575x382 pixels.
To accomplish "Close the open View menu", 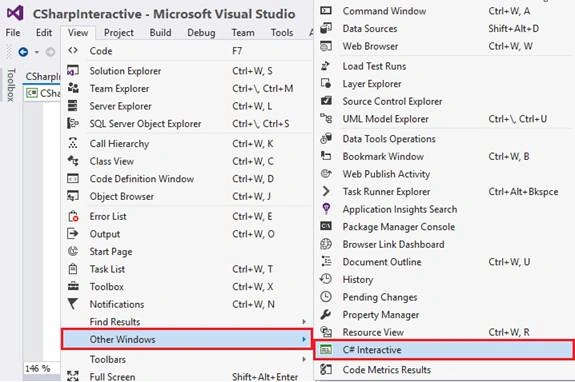I will (78, 33).
